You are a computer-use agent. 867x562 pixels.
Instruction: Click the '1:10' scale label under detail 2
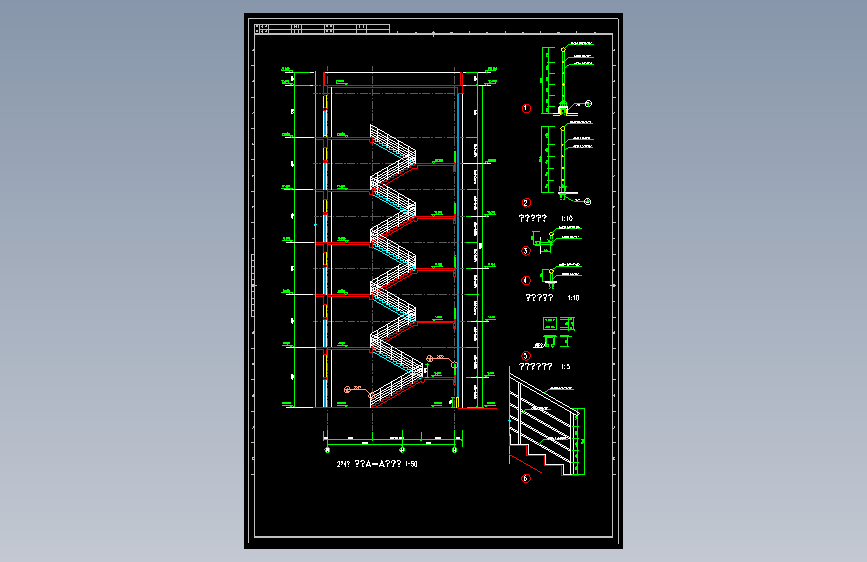(567, 218)
